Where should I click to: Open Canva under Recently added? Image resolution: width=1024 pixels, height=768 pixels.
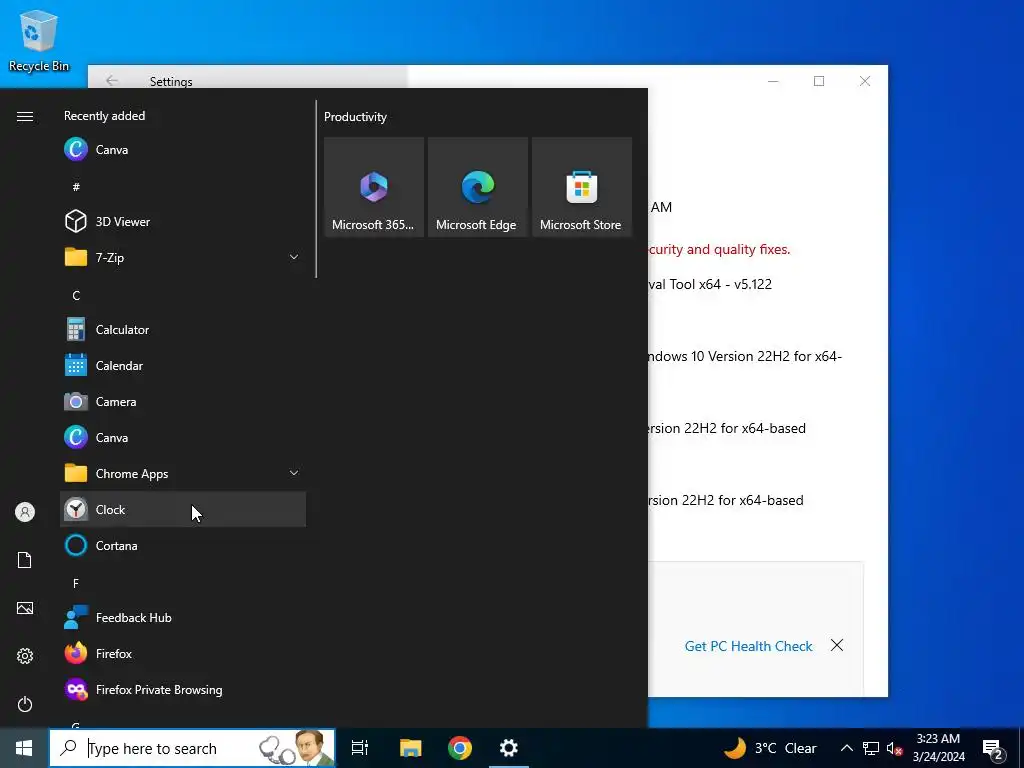(183, 150)
